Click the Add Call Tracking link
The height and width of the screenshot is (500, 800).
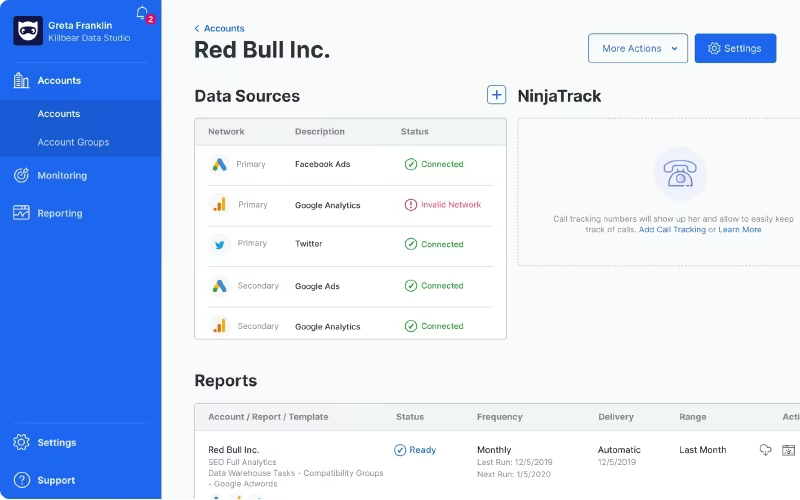click(672, 230)
